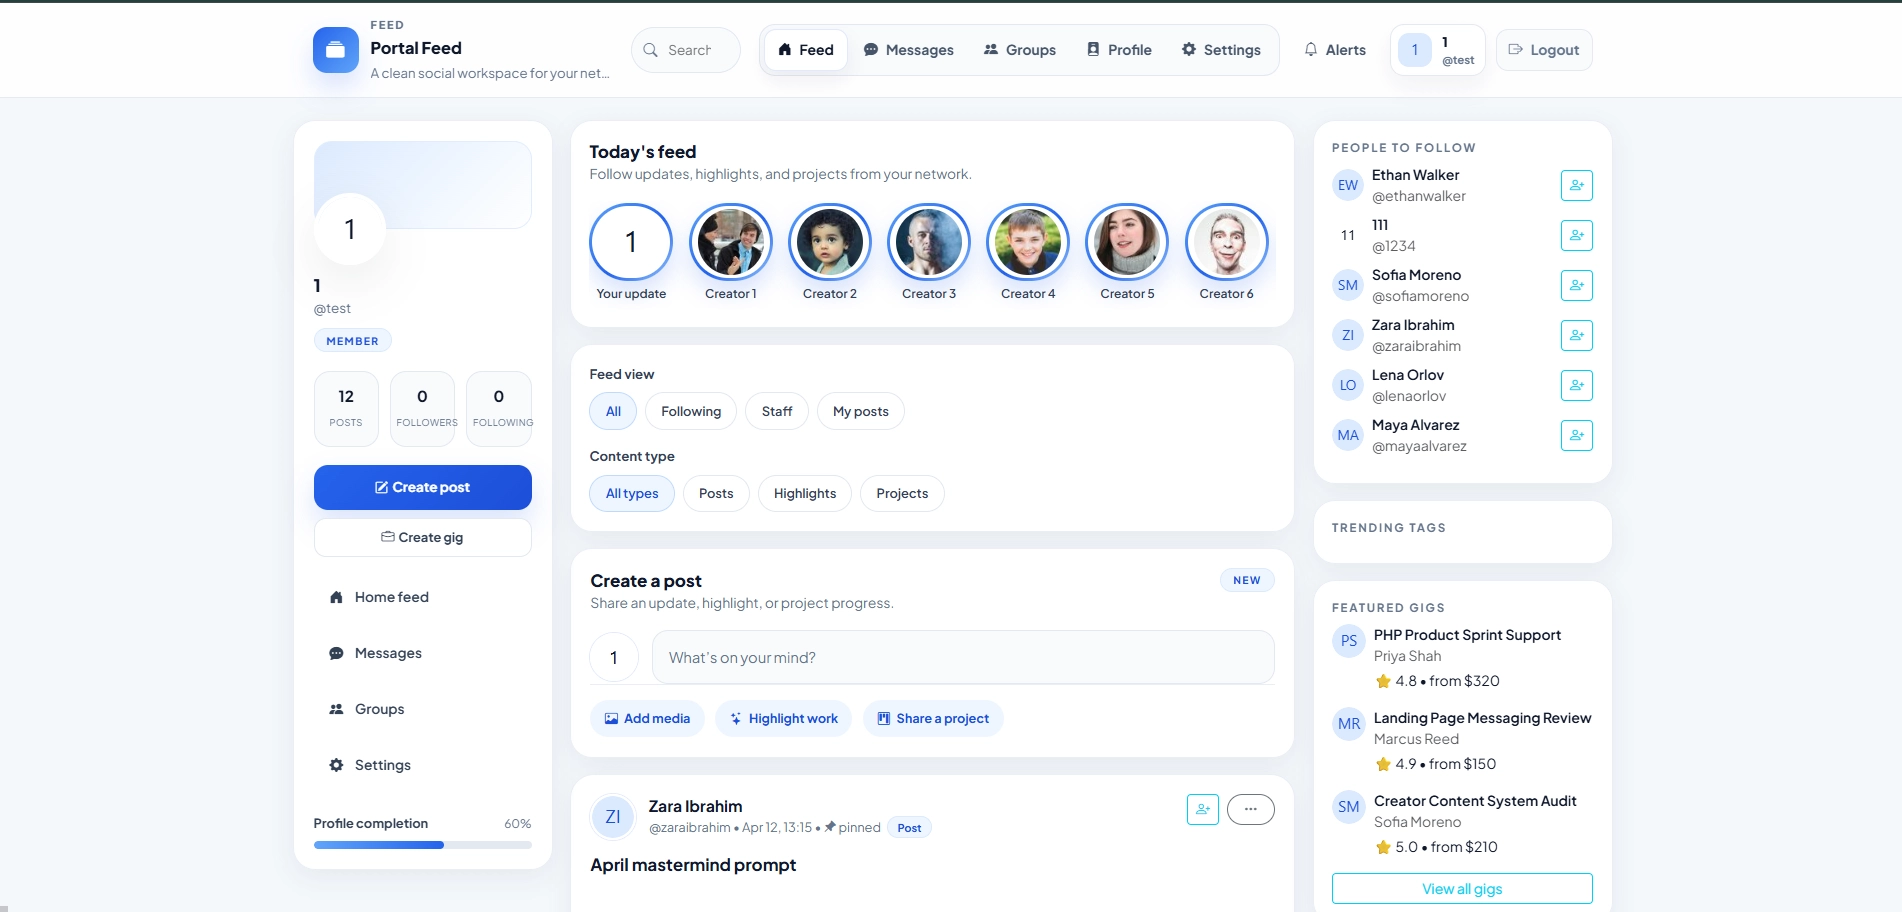This screenshot has width=1902, height=912.
Task: Click Highlight work button
Action: [784, 718]
